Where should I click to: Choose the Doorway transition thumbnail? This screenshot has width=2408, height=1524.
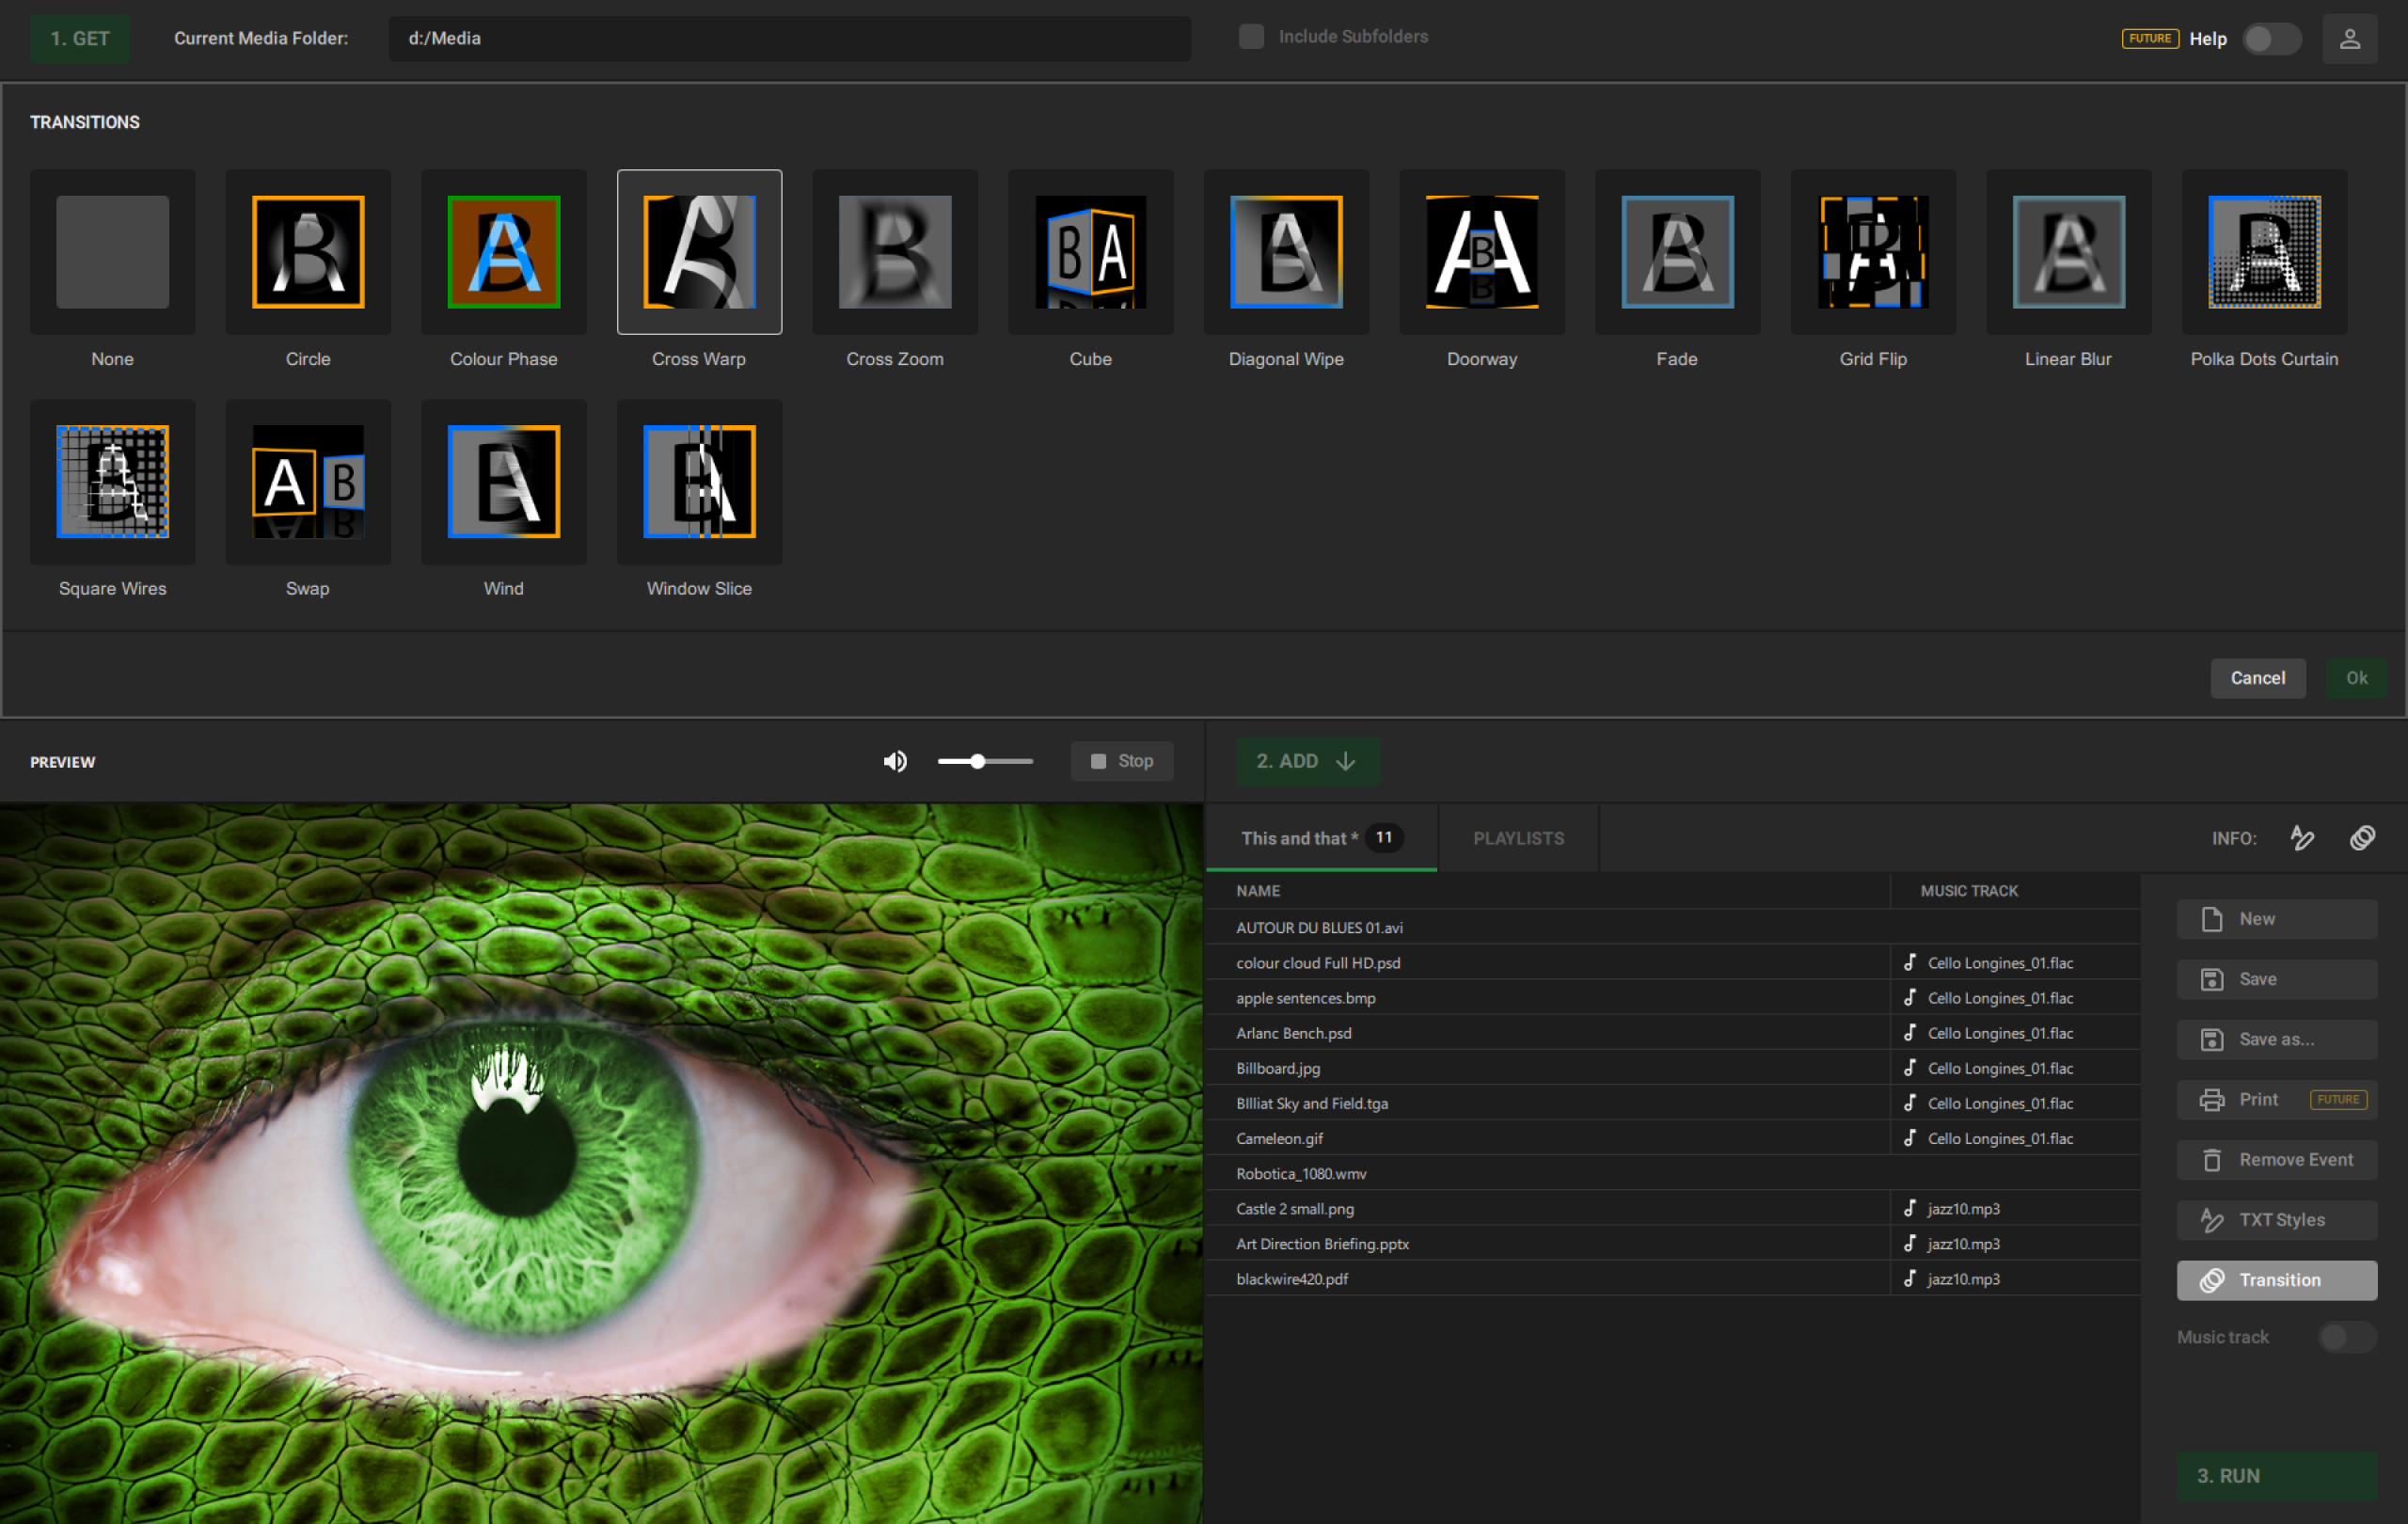1481,252
